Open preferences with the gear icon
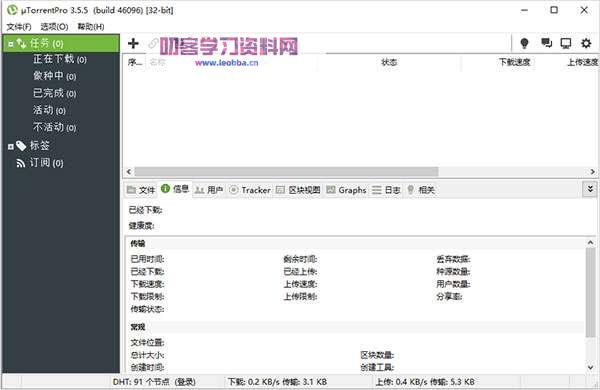 [586, 43]
